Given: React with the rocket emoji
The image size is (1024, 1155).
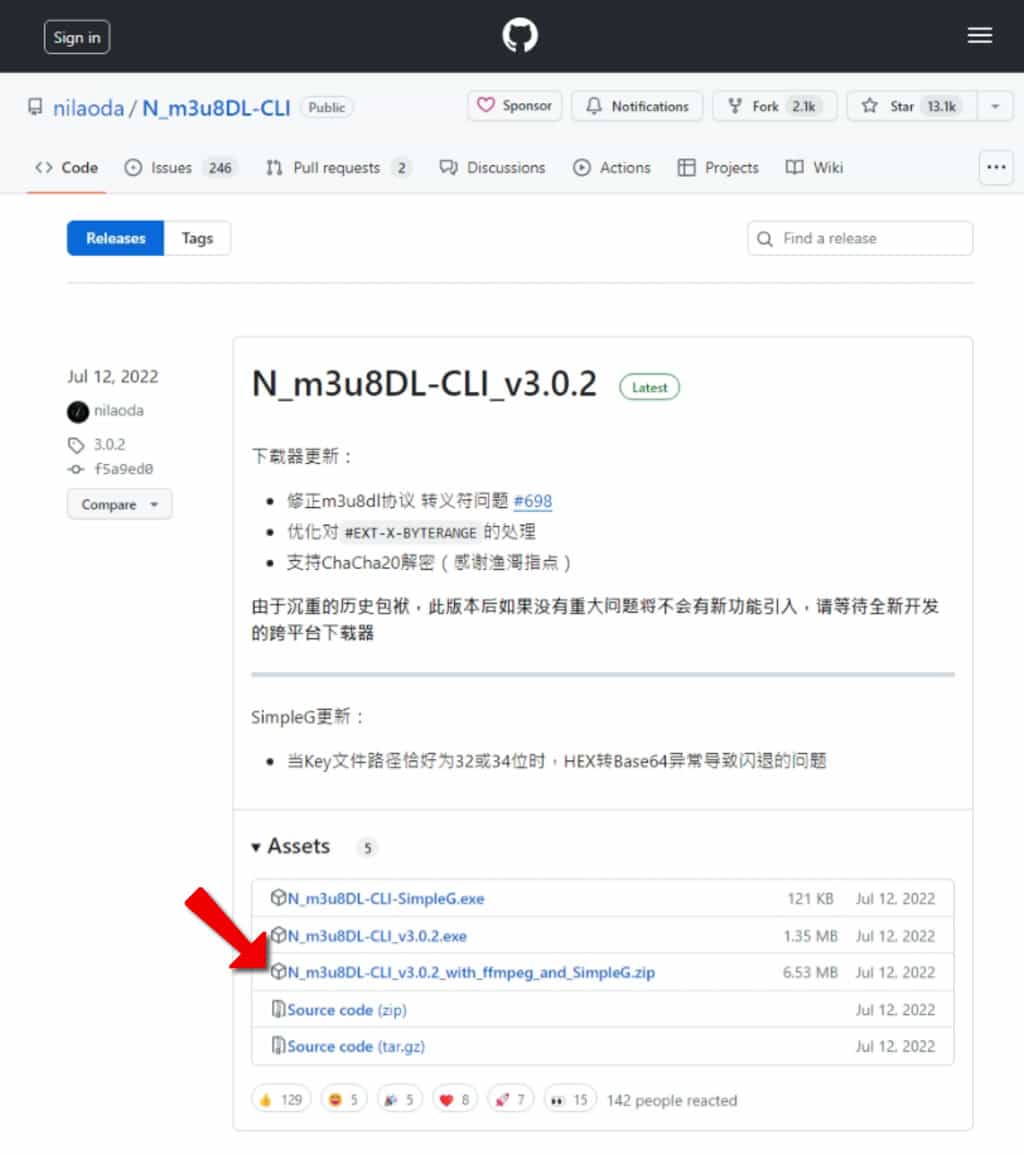Looking at the screenshot, I should pyautogui.click(x=510, y=1100).
